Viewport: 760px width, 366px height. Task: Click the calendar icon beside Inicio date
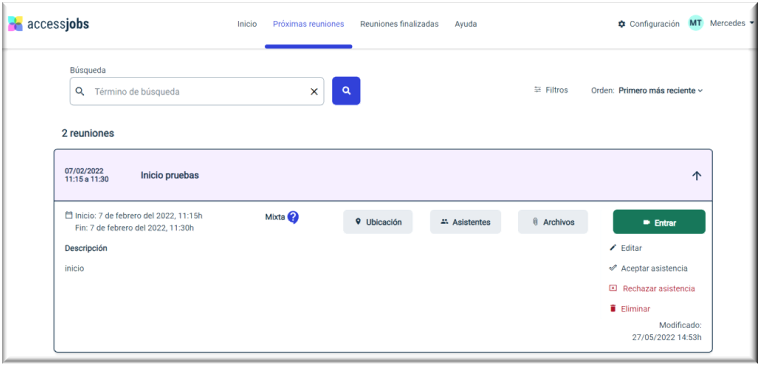tap(69, 216)
